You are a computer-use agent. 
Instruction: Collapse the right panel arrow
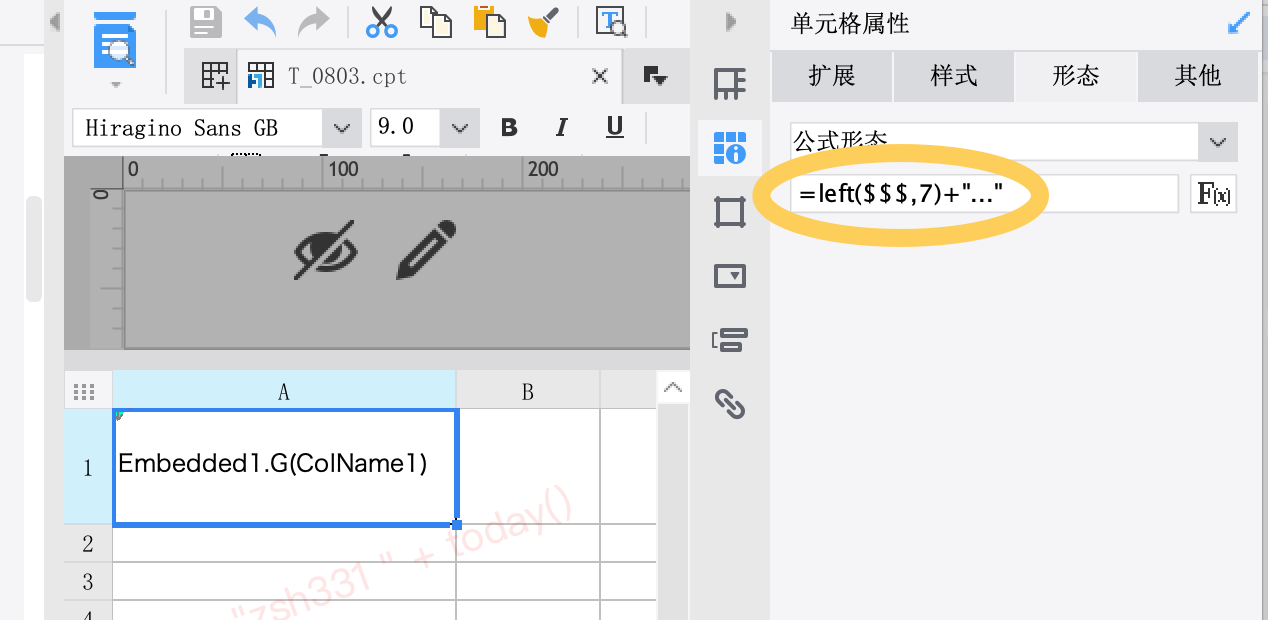[731, 21]
